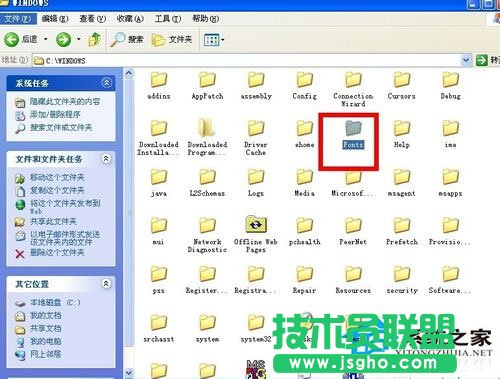
Task: Click 移动这个文件夹 link
Action: coord(57,177)
